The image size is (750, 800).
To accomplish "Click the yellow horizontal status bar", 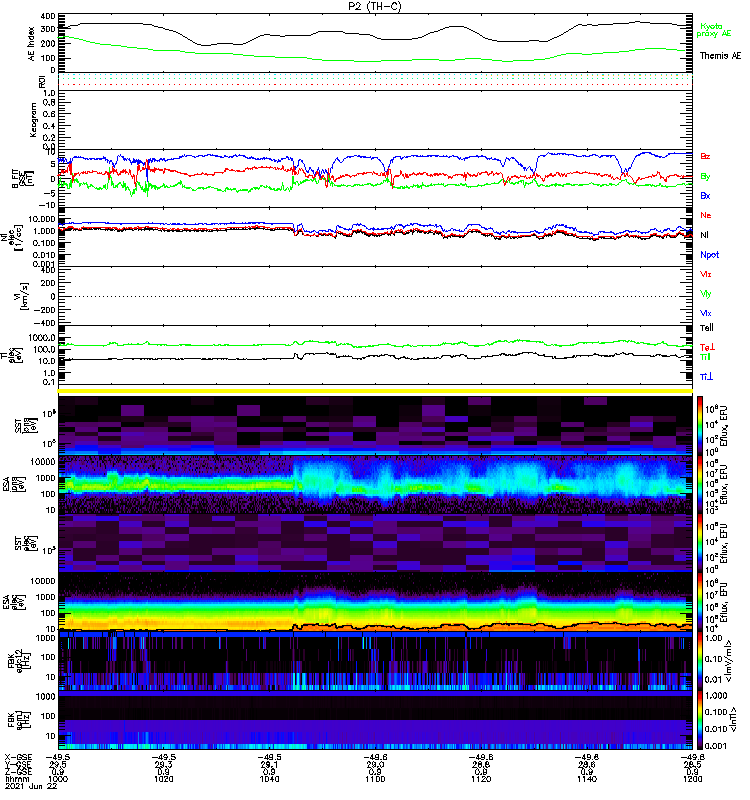I will 376,391.
